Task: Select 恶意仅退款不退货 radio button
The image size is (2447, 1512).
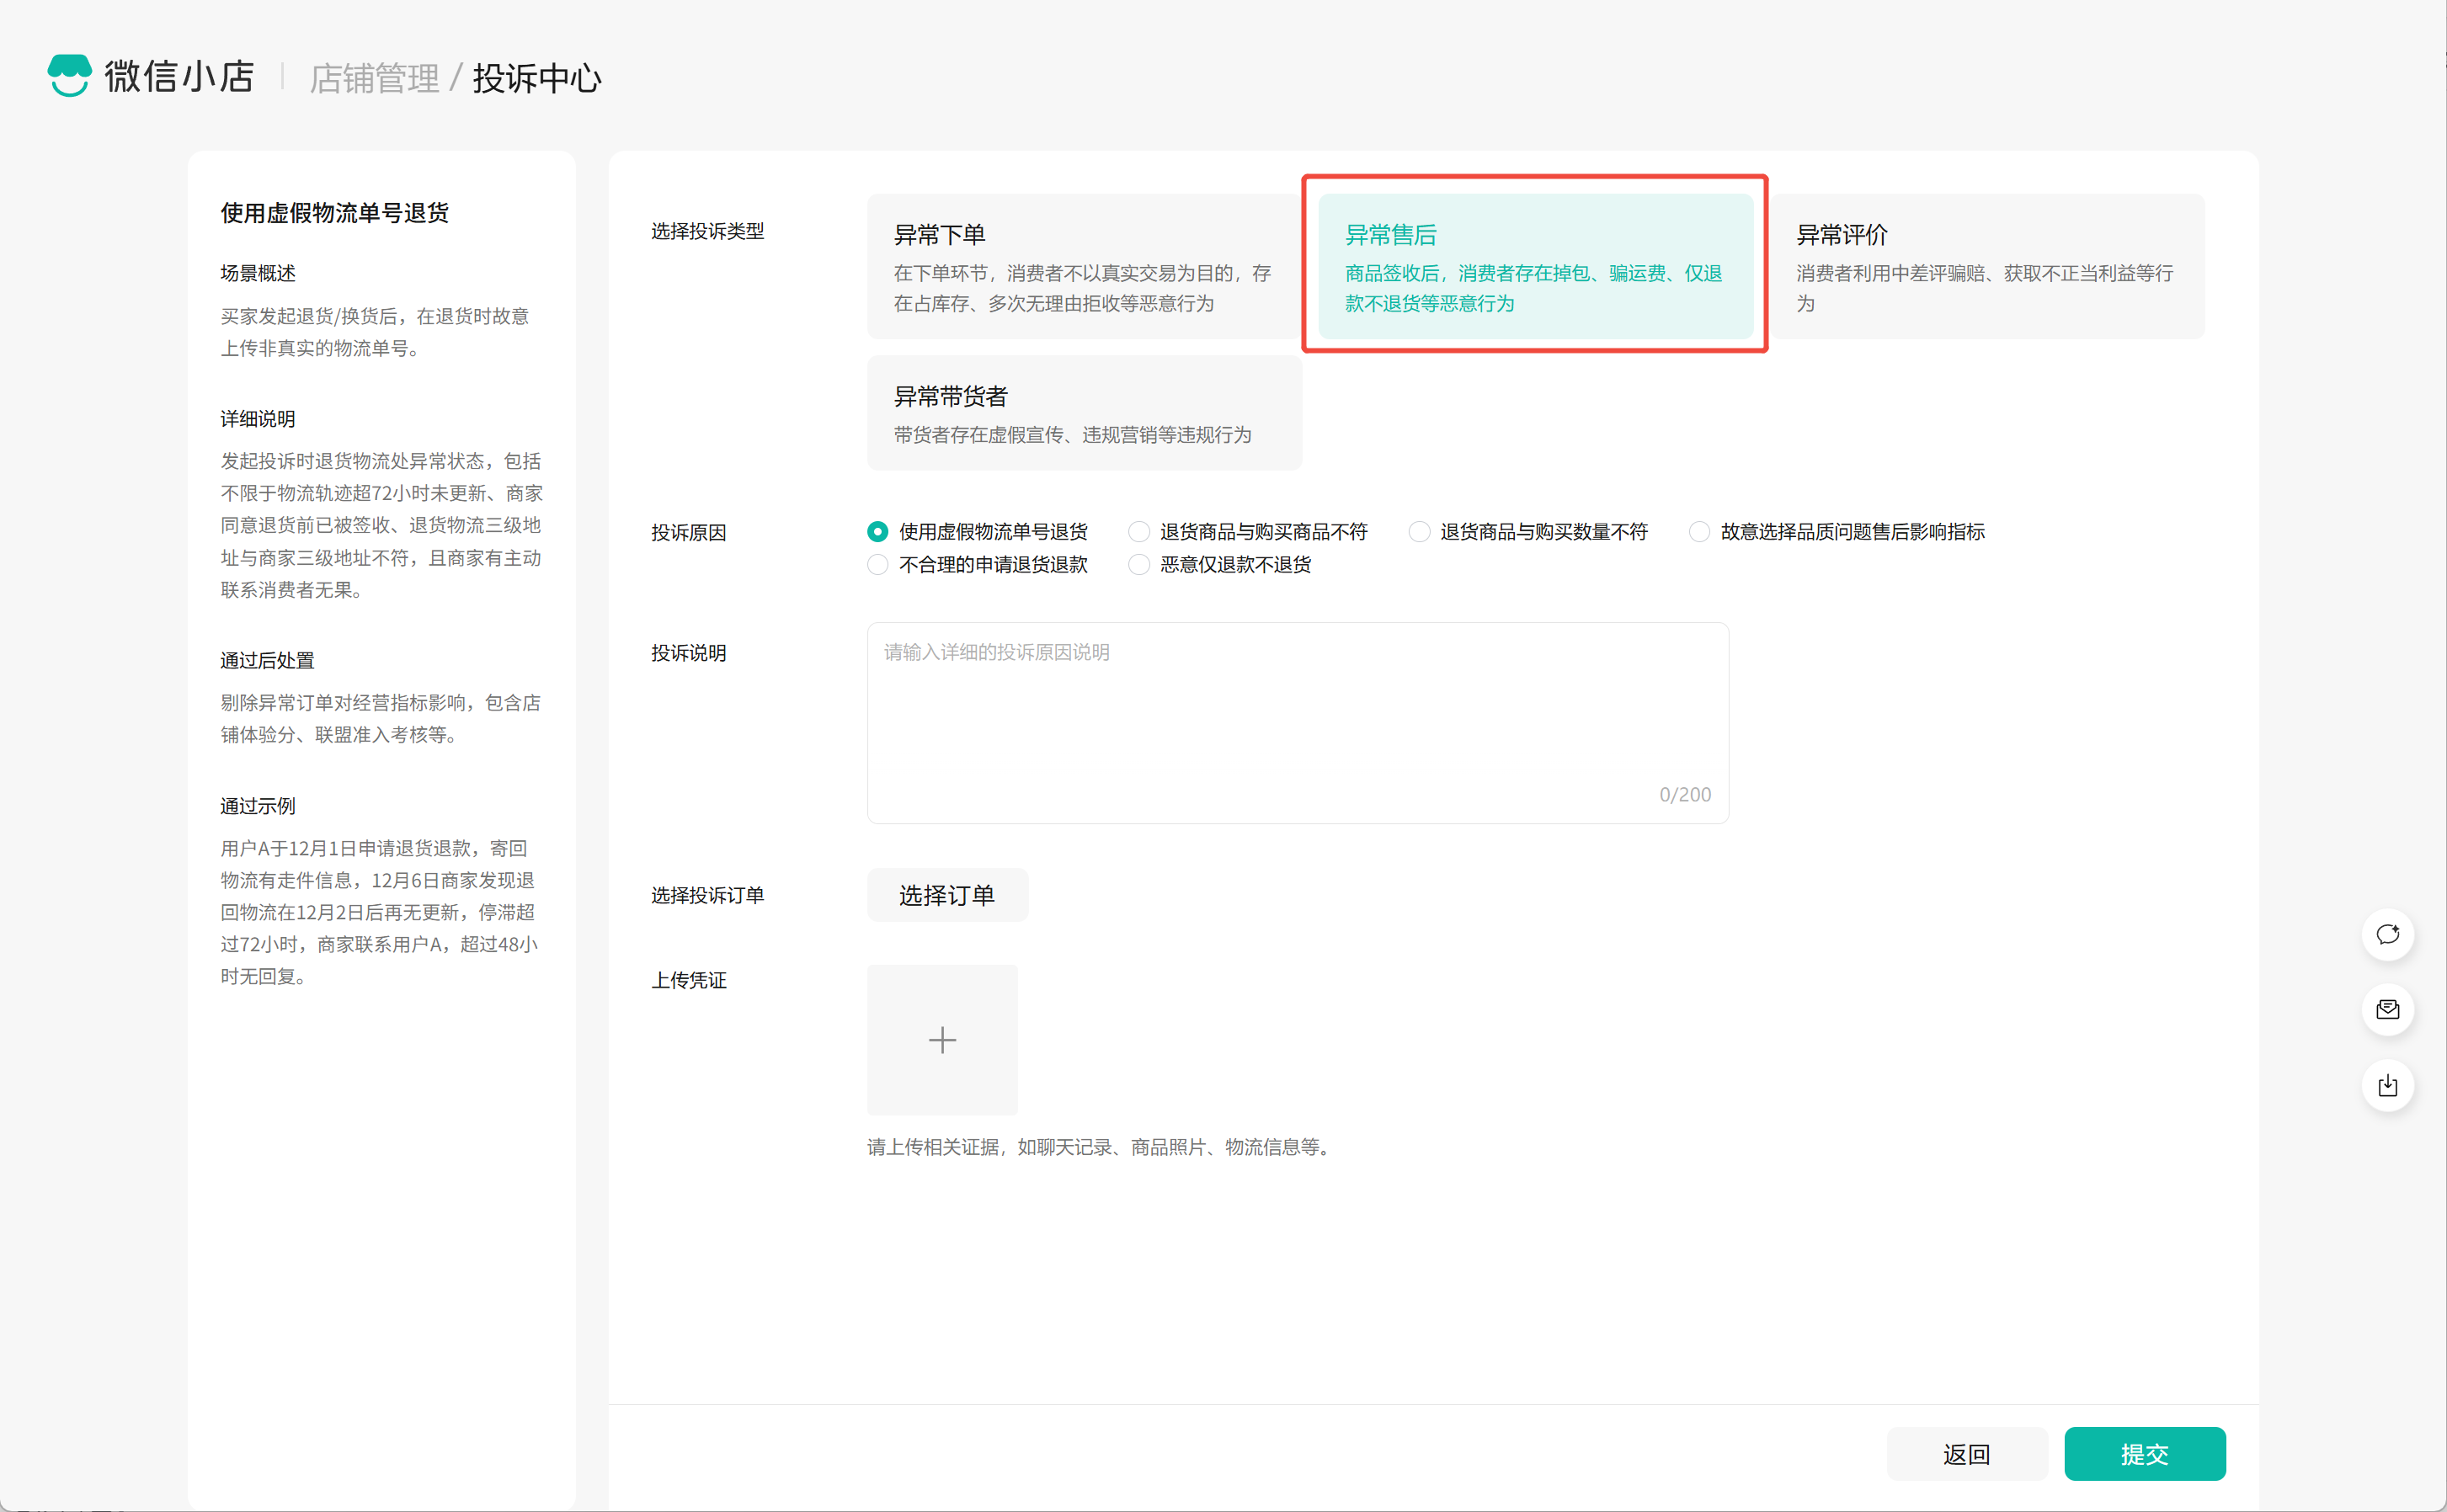Action: pyautogui.click(x=1138, y=565)
